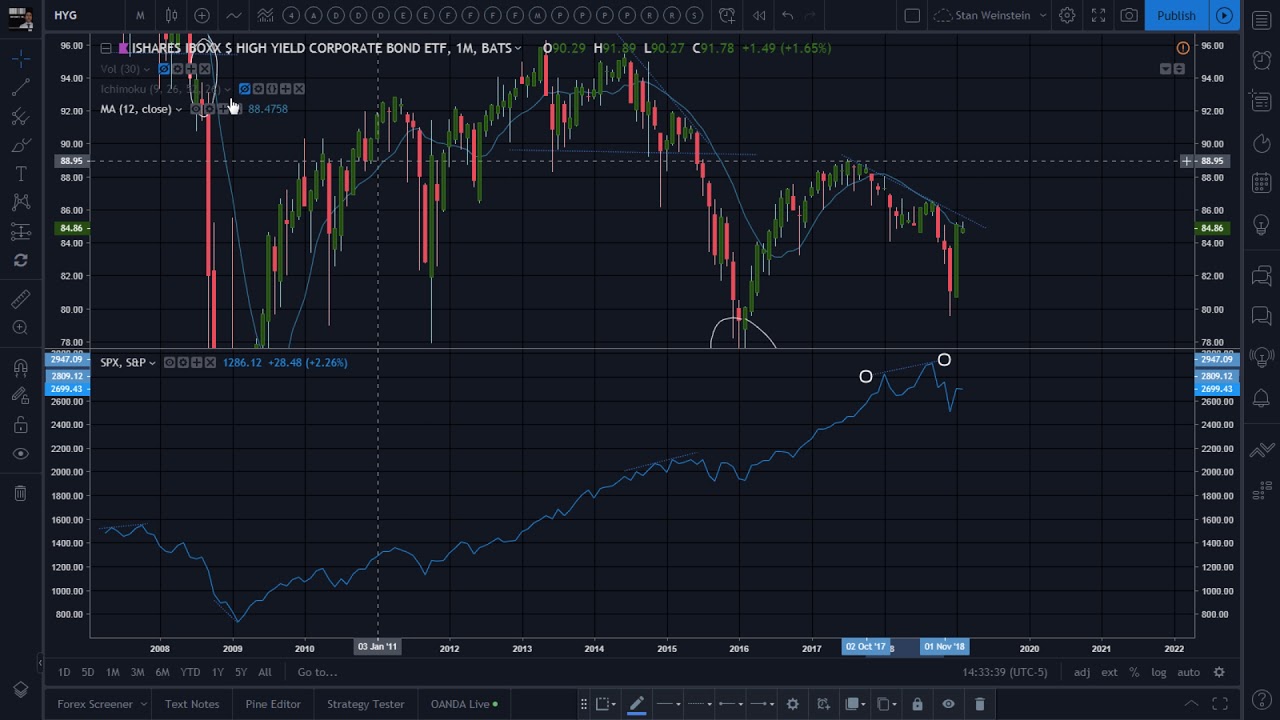Collapse the main chart legend
Screen dimensions: 1280x720
click(x=106, y=48)
